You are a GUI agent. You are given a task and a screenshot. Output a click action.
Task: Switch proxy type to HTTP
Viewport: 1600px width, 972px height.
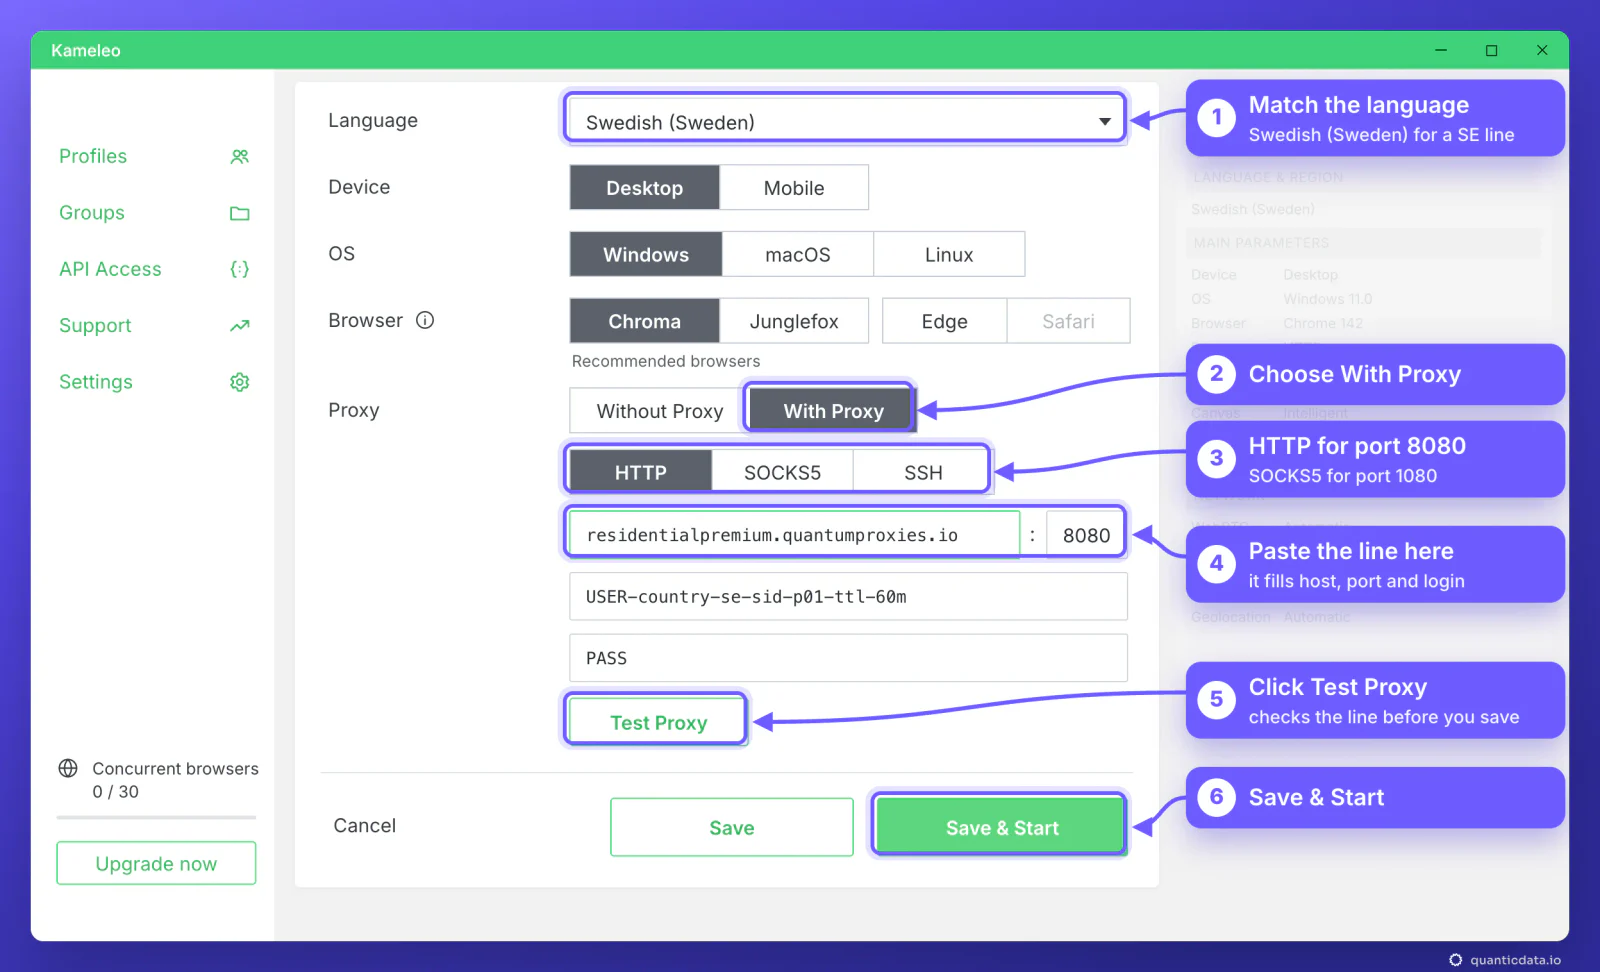point(640,472)
